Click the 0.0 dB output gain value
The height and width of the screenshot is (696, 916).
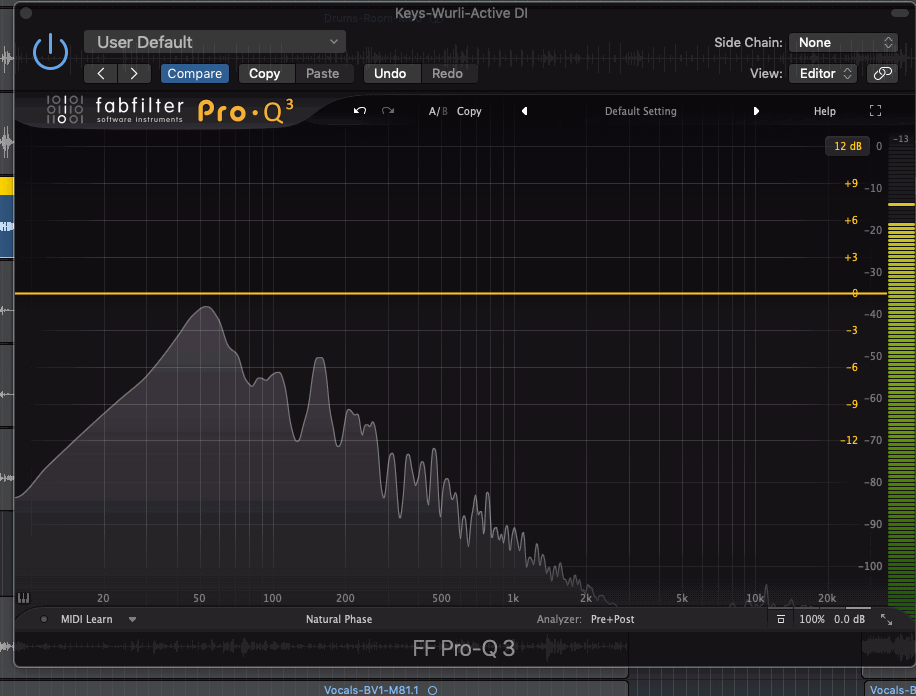click(849, 619)
